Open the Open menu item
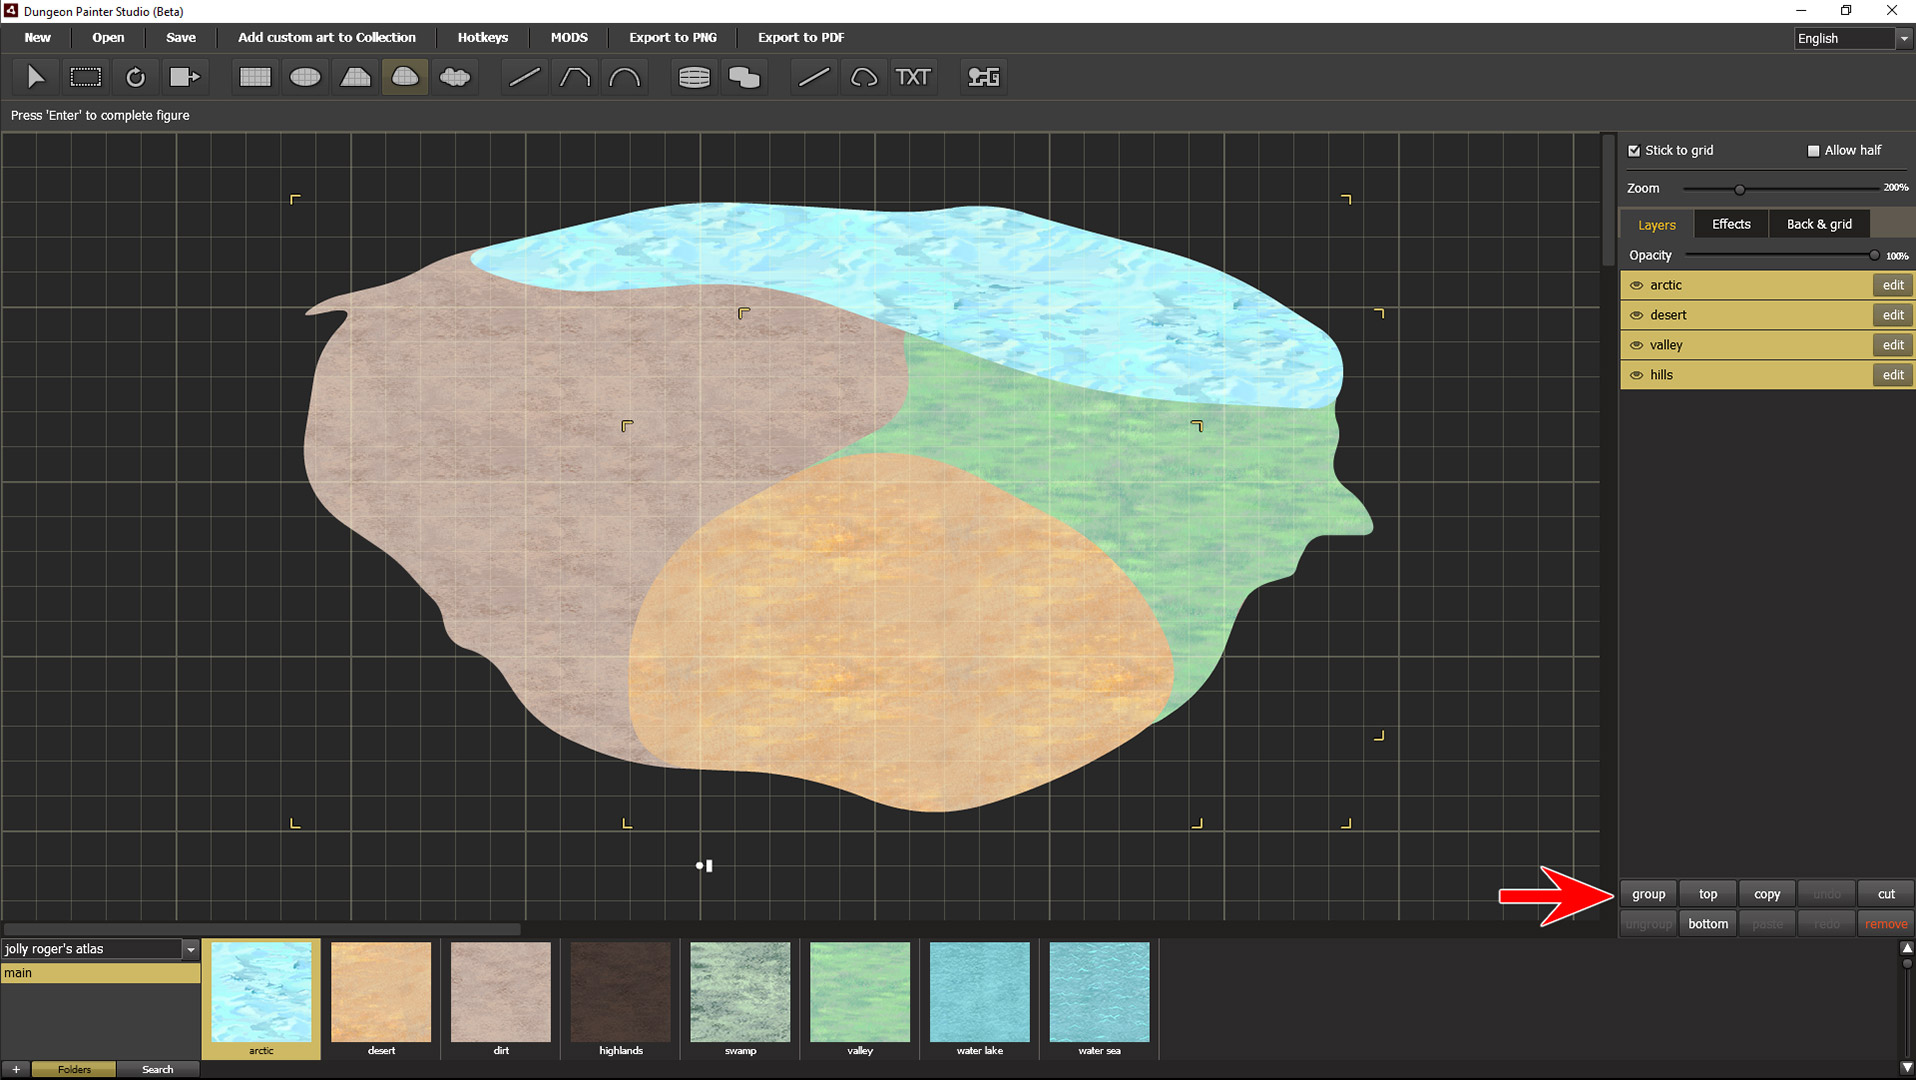The image size is (1916, 1080). point(108,38)
